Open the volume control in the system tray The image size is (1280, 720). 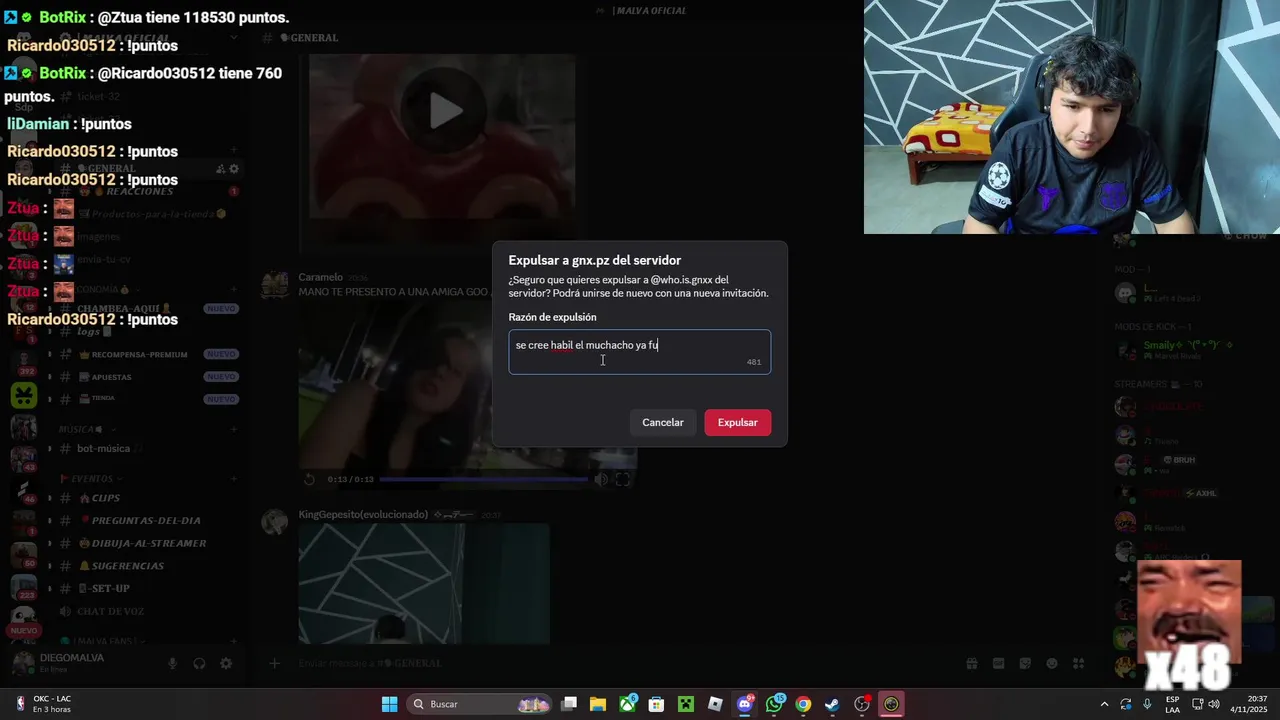[1214, 704]
